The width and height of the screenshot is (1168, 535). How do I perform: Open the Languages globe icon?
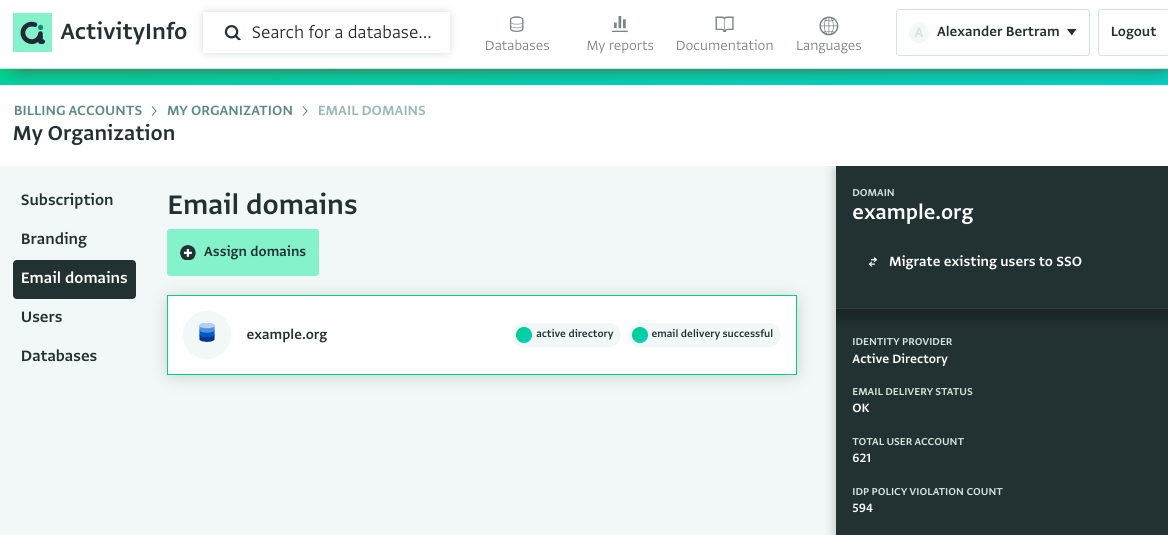tap(828, 25)
